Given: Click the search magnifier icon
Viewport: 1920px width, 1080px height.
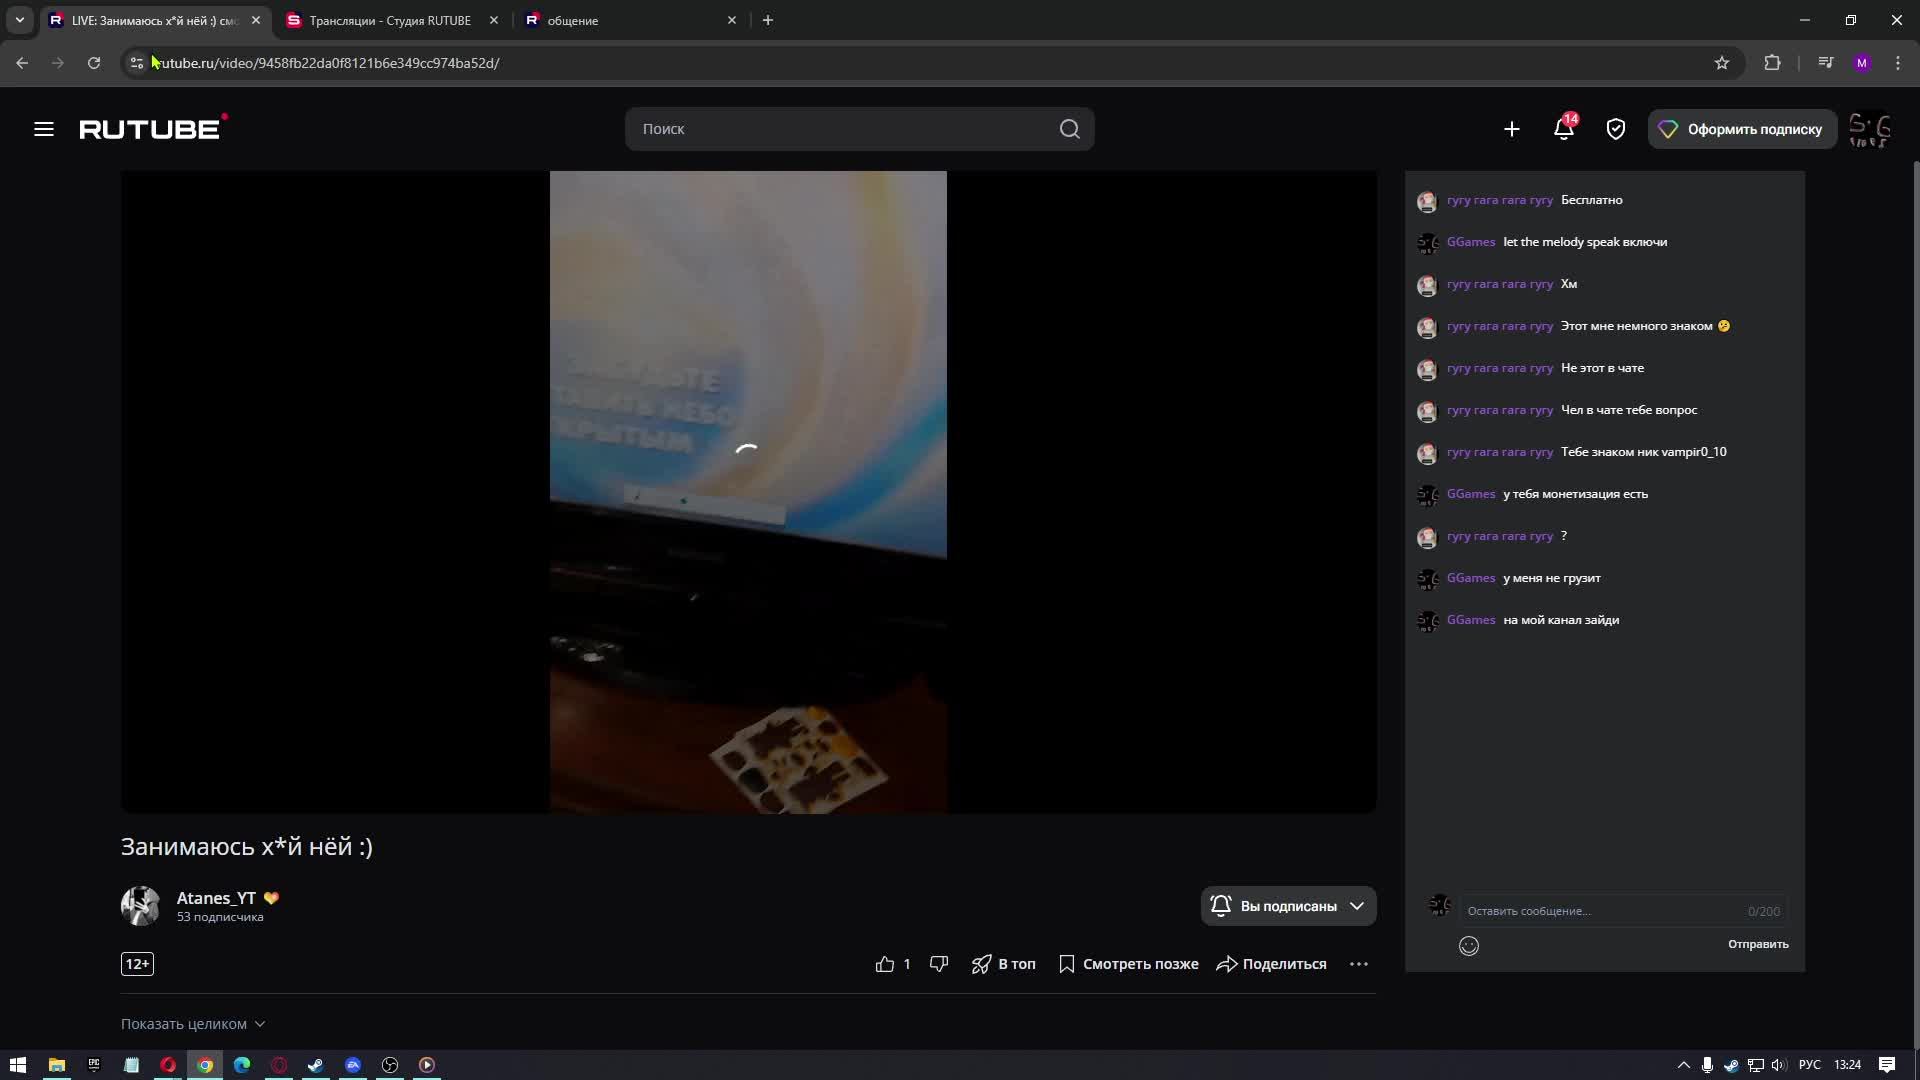Looking at the screenshot, I should 1069,129.
